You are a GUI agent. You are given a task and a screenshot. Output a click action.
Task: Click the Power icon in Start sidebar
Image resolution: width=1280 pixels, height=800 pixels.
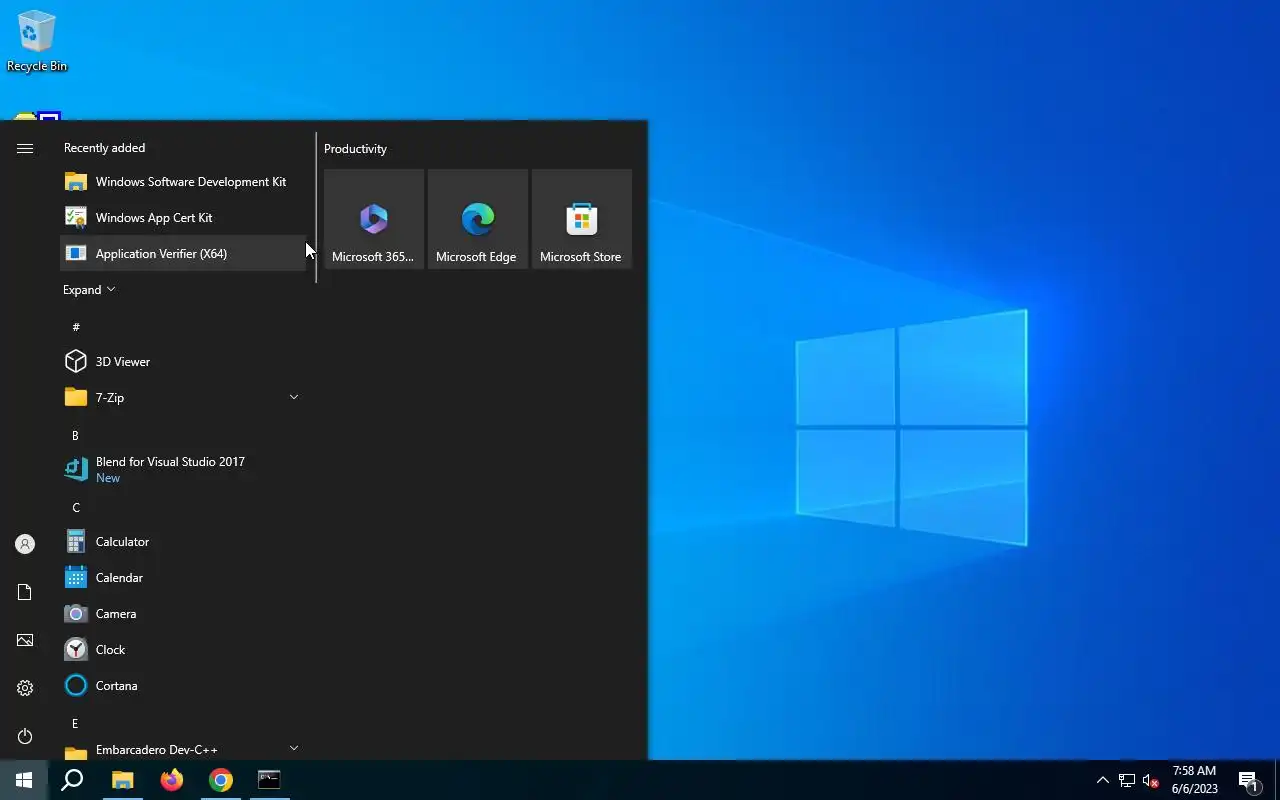pyautogui.click(x=25, y=736)
